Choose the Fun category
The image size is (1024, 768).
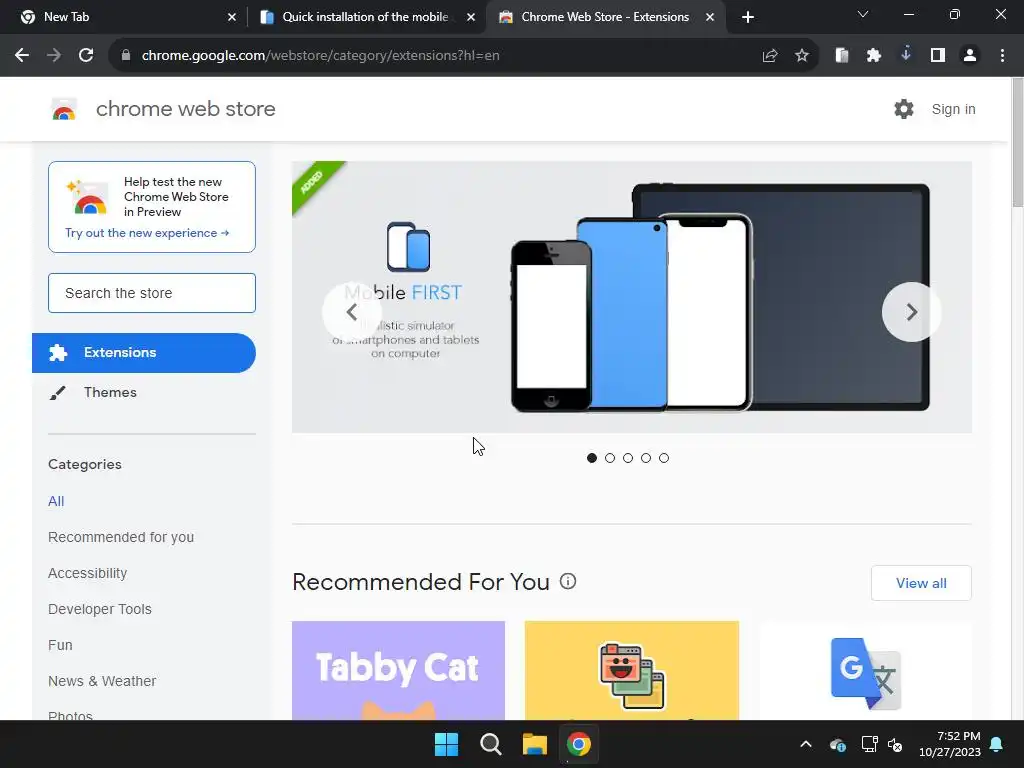60,645
